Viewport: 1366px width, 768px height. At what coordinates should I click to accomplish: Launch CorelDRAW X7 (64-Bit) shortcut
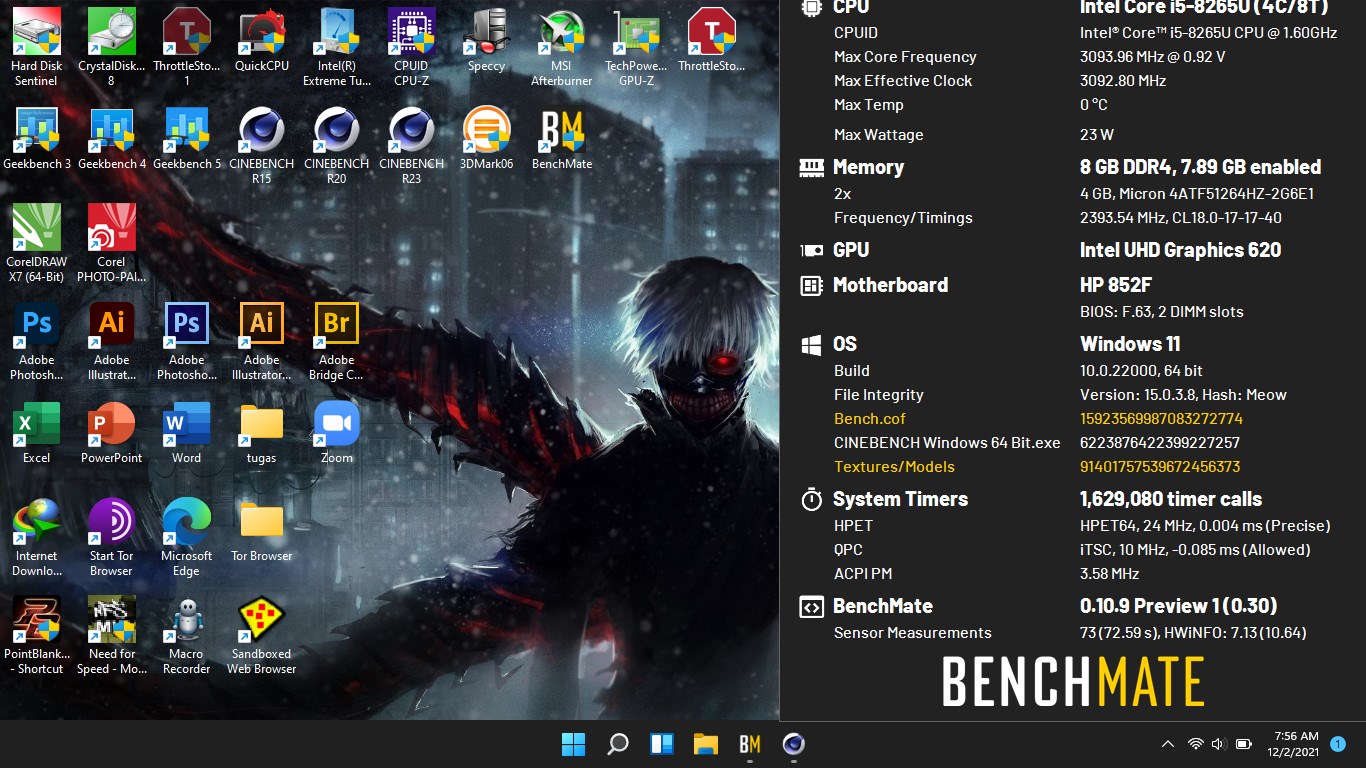coord(37,243)
